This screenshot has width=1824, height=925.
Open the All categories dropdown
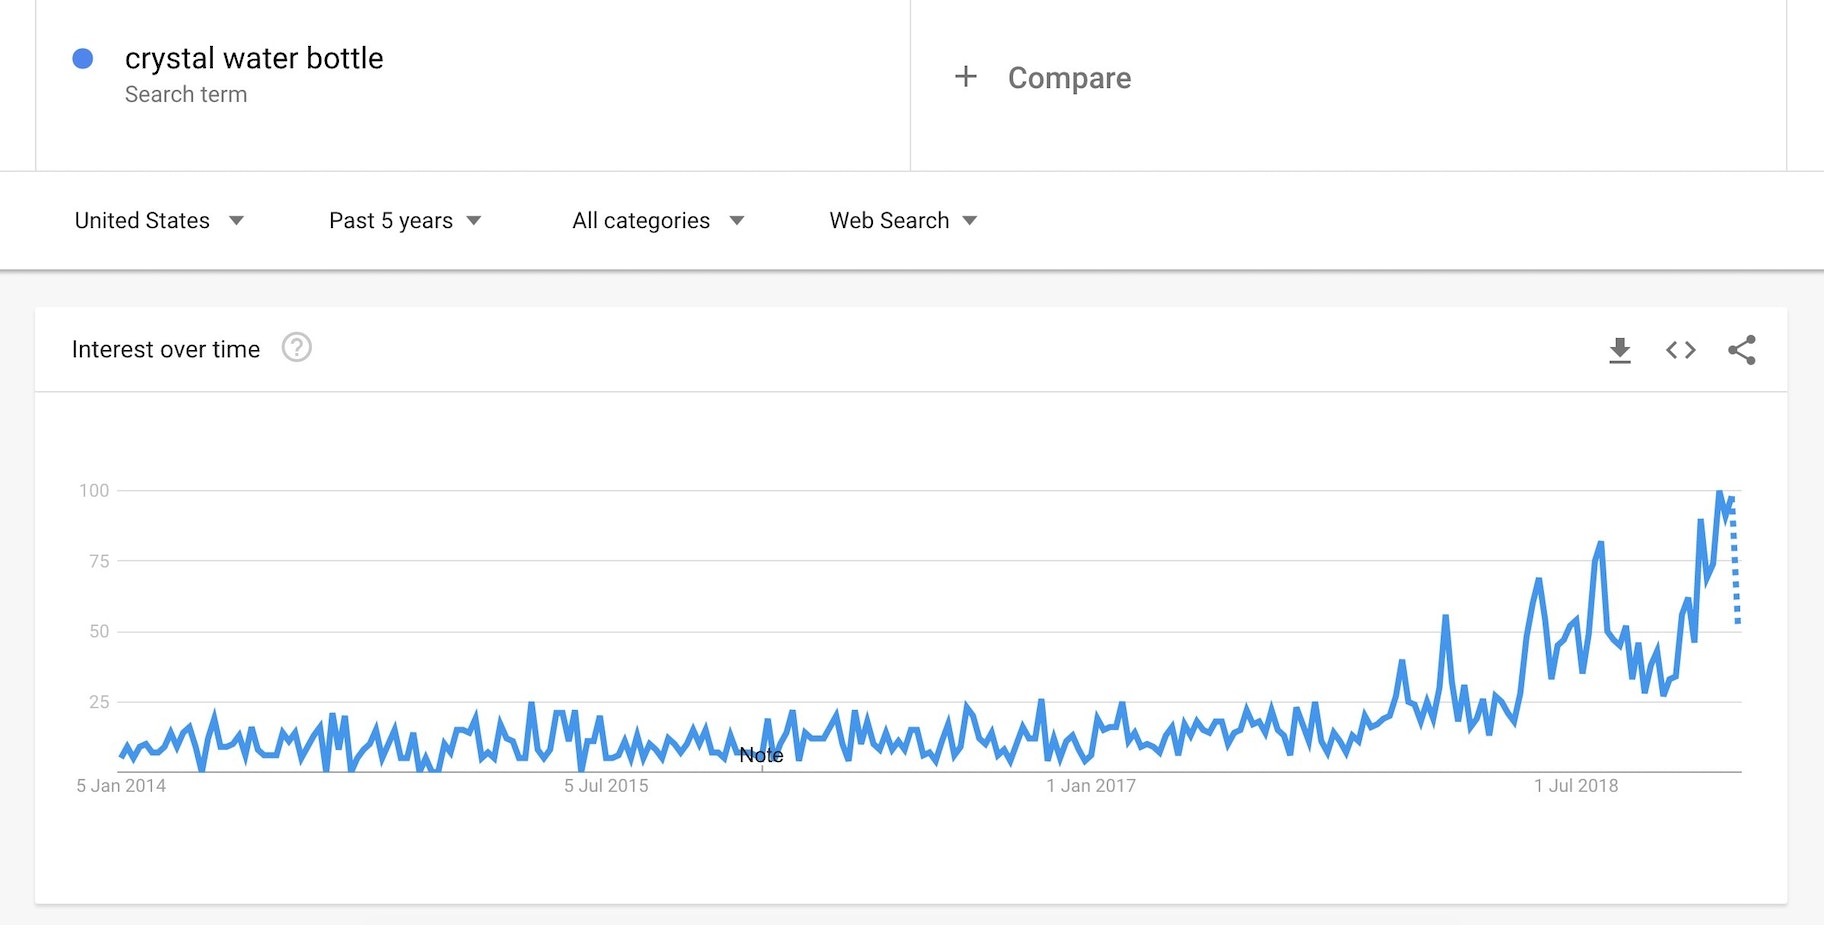657,221
